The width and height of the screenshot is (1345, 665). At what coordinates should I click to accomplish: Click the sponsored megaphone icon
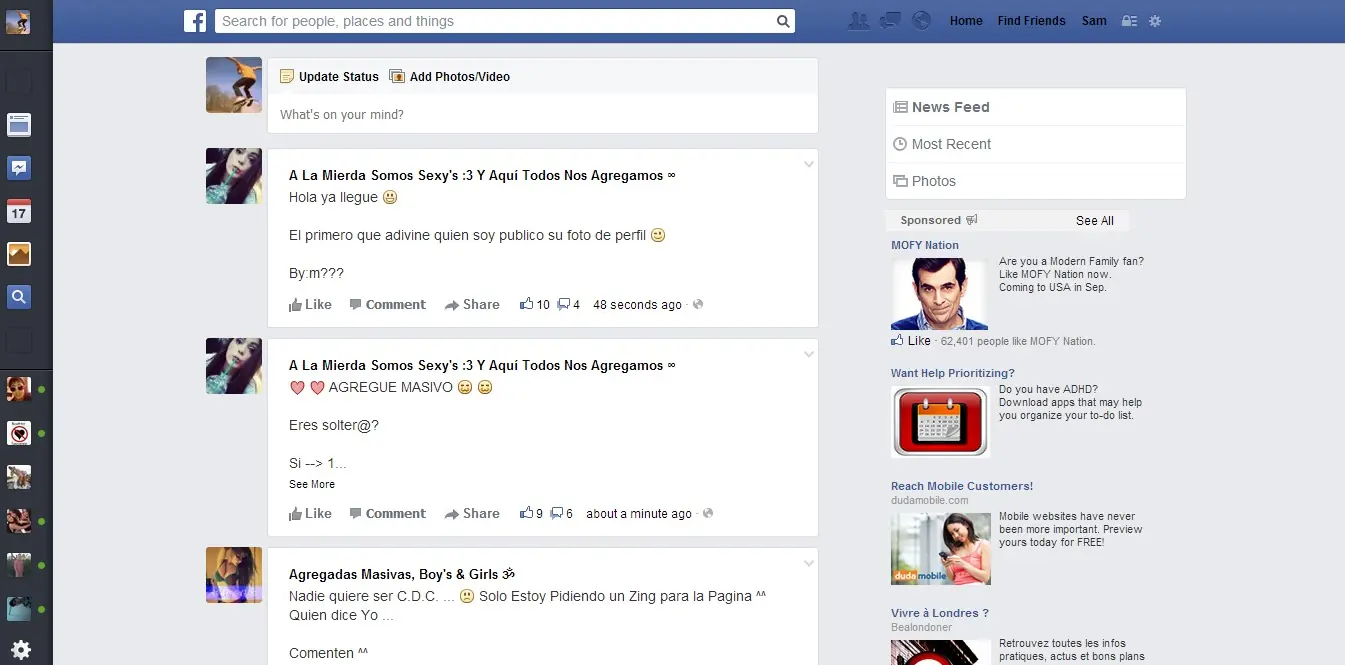click(971, 220)
